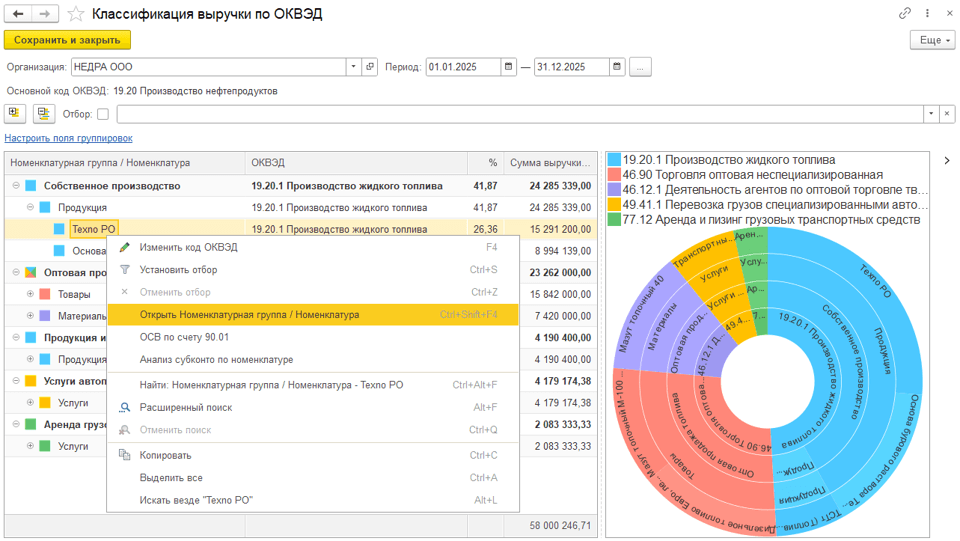
Task: Collapse the chart panel with the arrow
Action: coord(946,160)
